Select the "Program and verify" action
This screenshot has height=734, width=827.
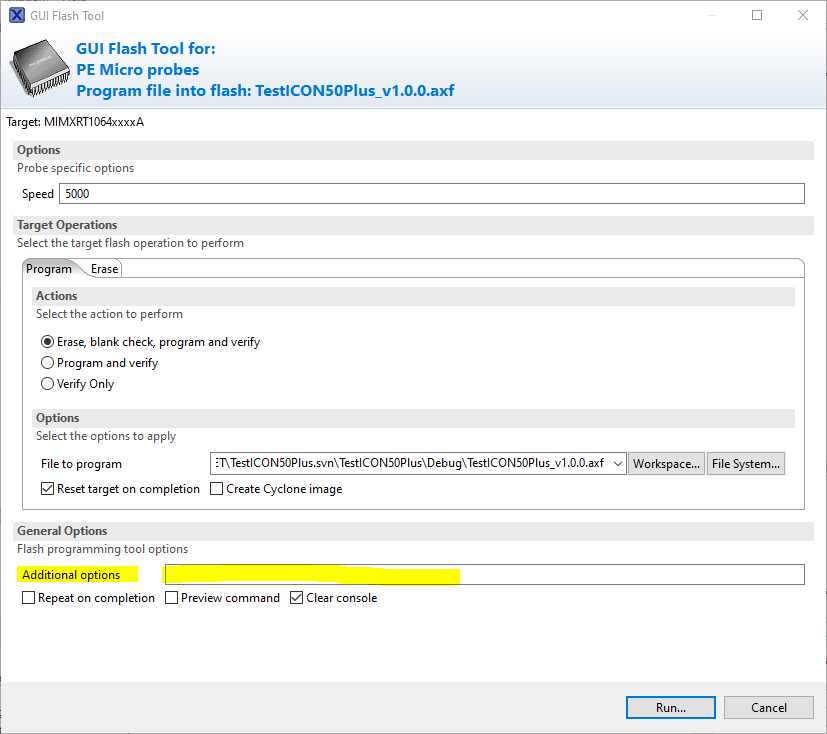[x=47, y=362]
